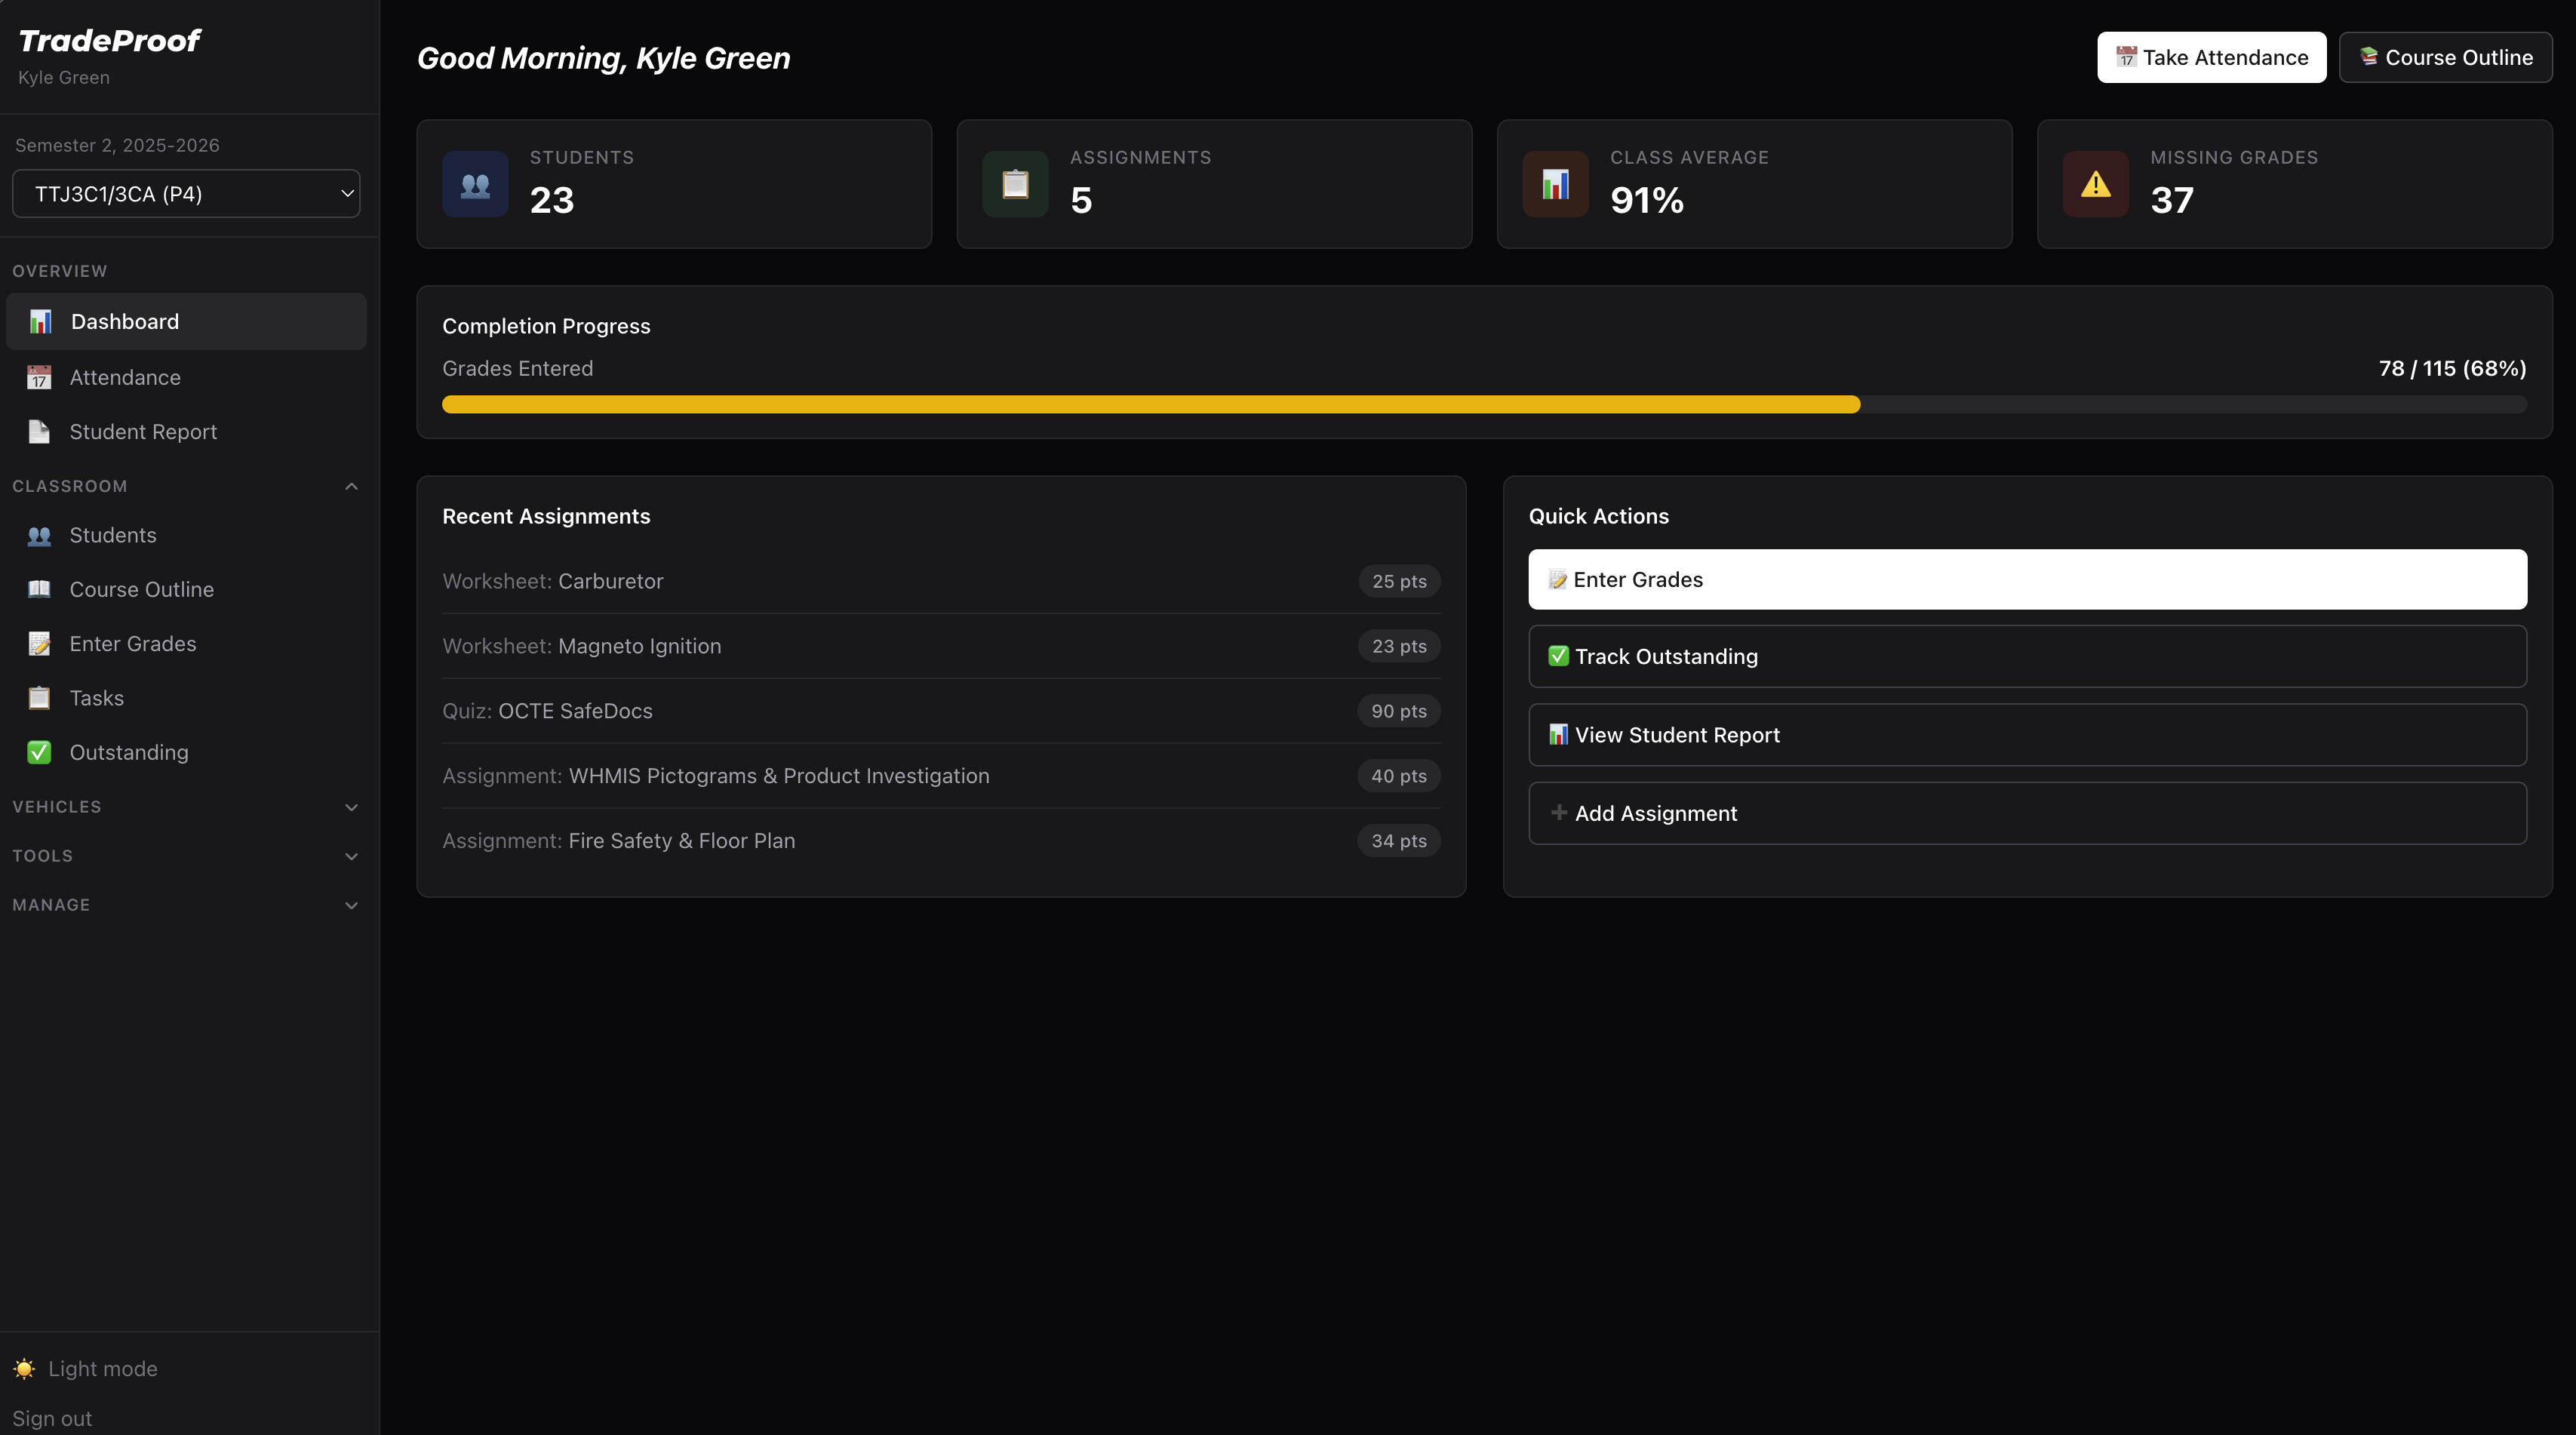Click the Outstanding green checkmark icon
This screenshot has width=2576, height=1435.
pos(39,752)
